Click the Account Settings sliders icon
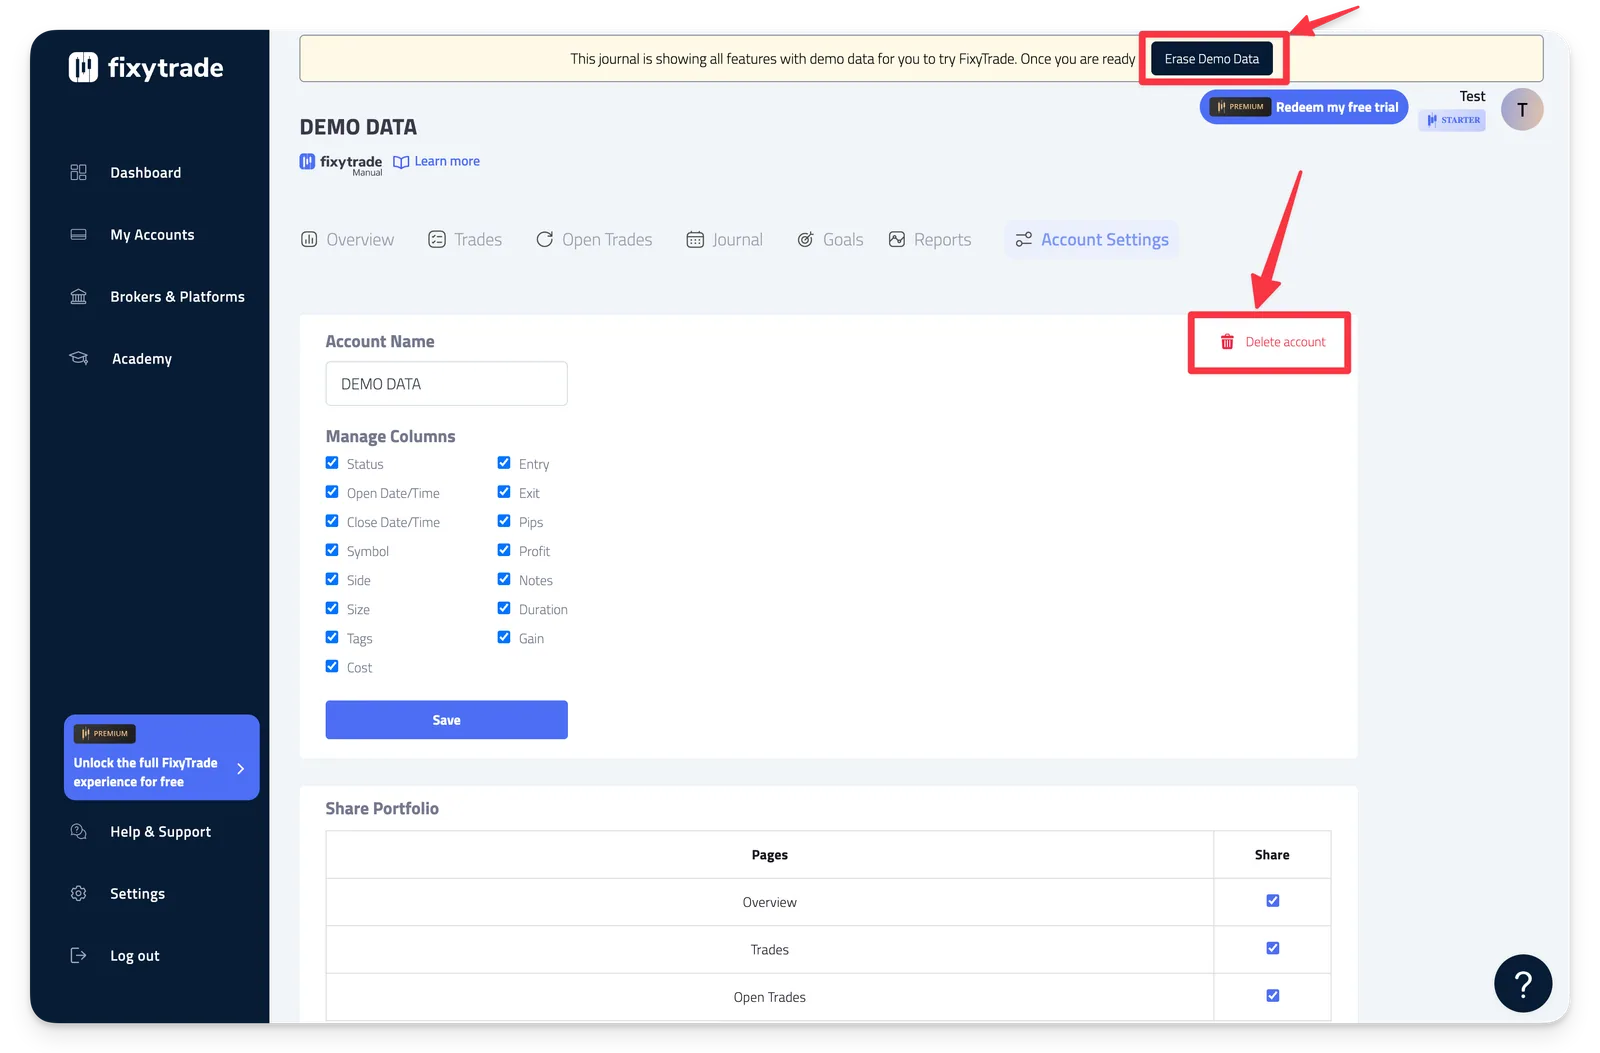The image size is (1600, 1053). (x=1024, y=239)
